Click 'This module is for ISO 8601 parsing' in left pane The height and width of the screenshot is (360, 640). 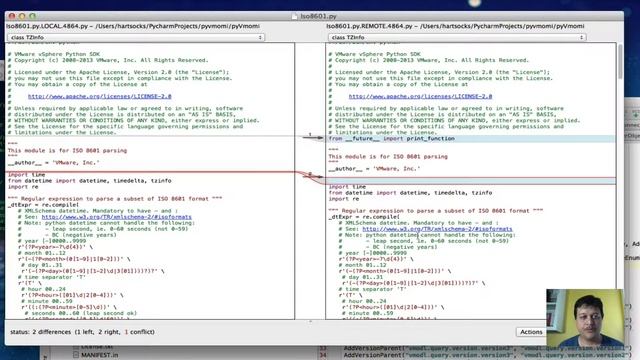[67, 151]
